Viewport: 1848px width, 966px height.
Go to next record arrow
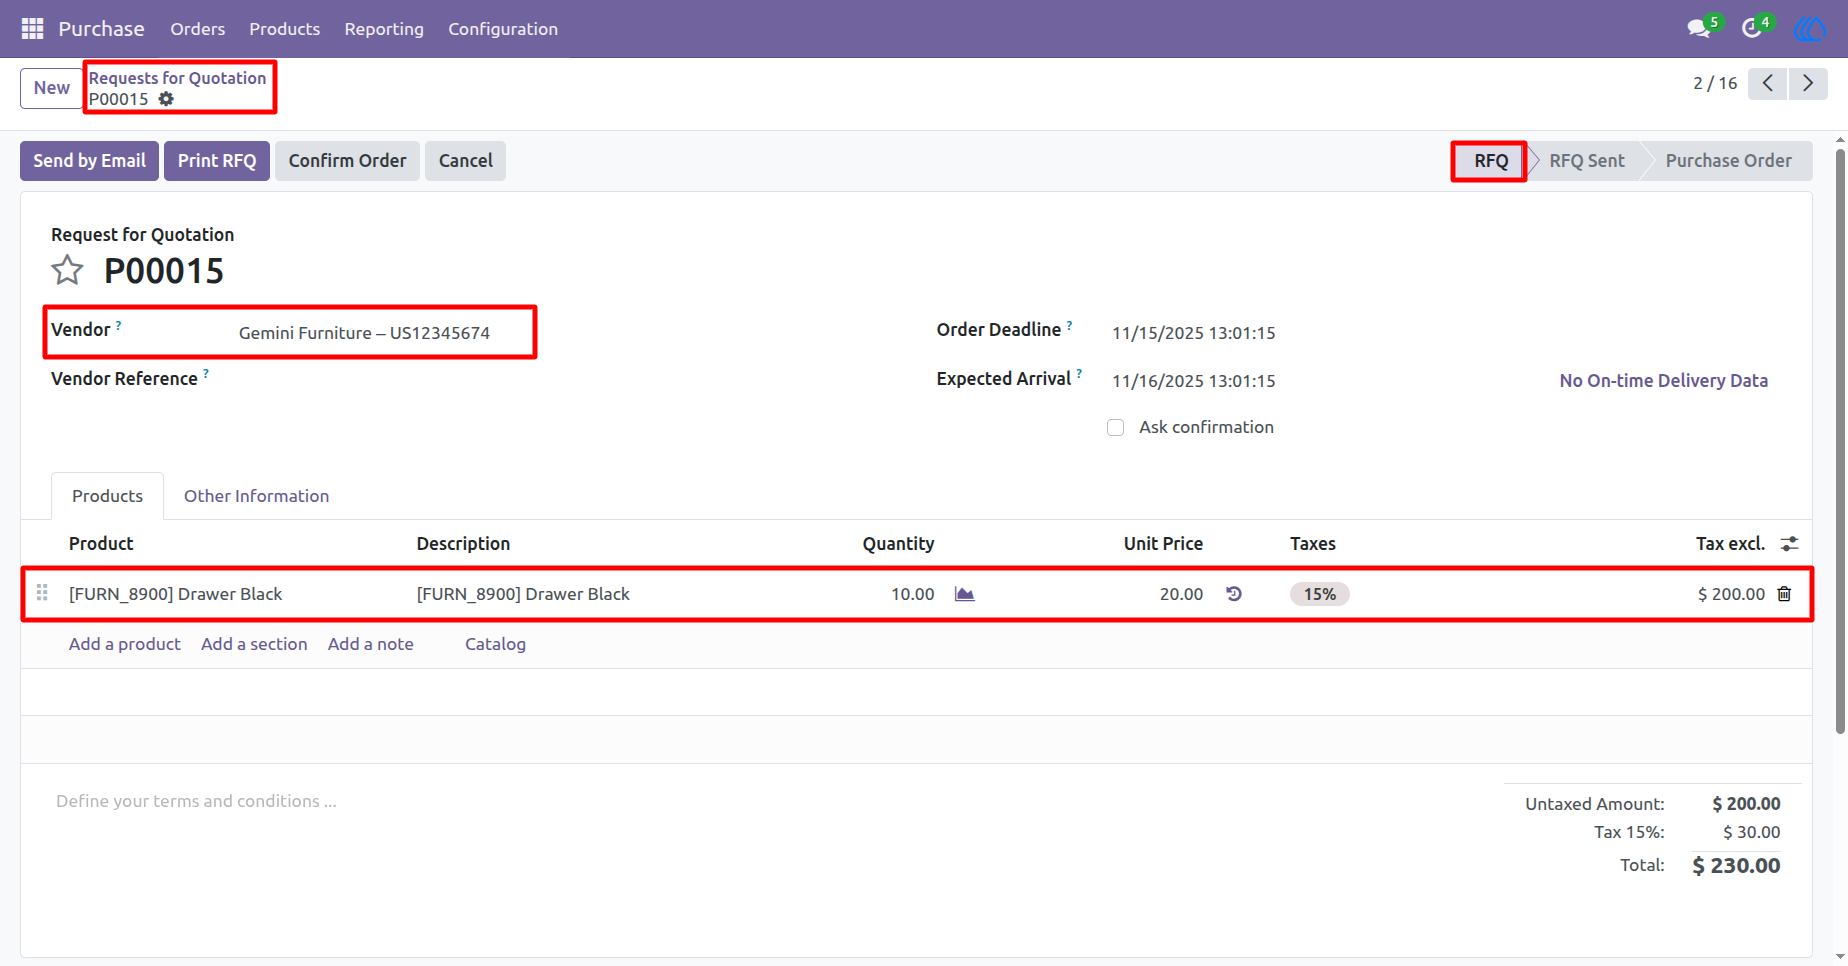(1808, 83)
